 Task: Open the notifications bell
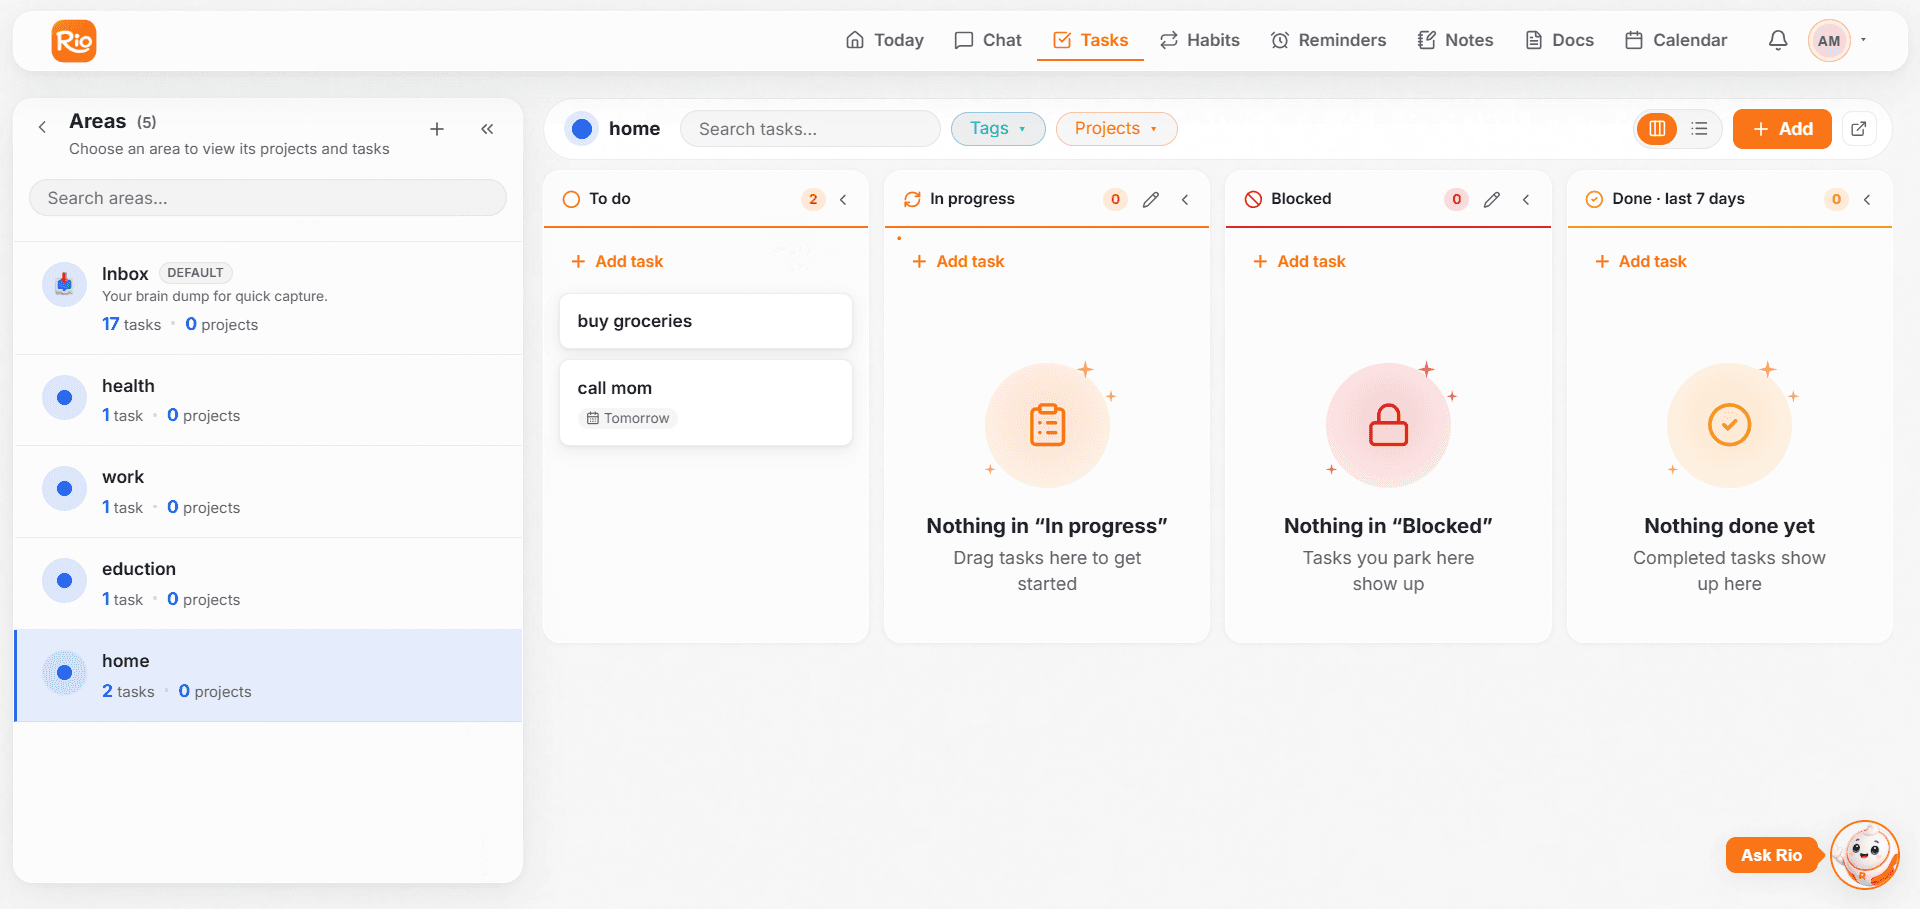click(x=1778, y=40)
